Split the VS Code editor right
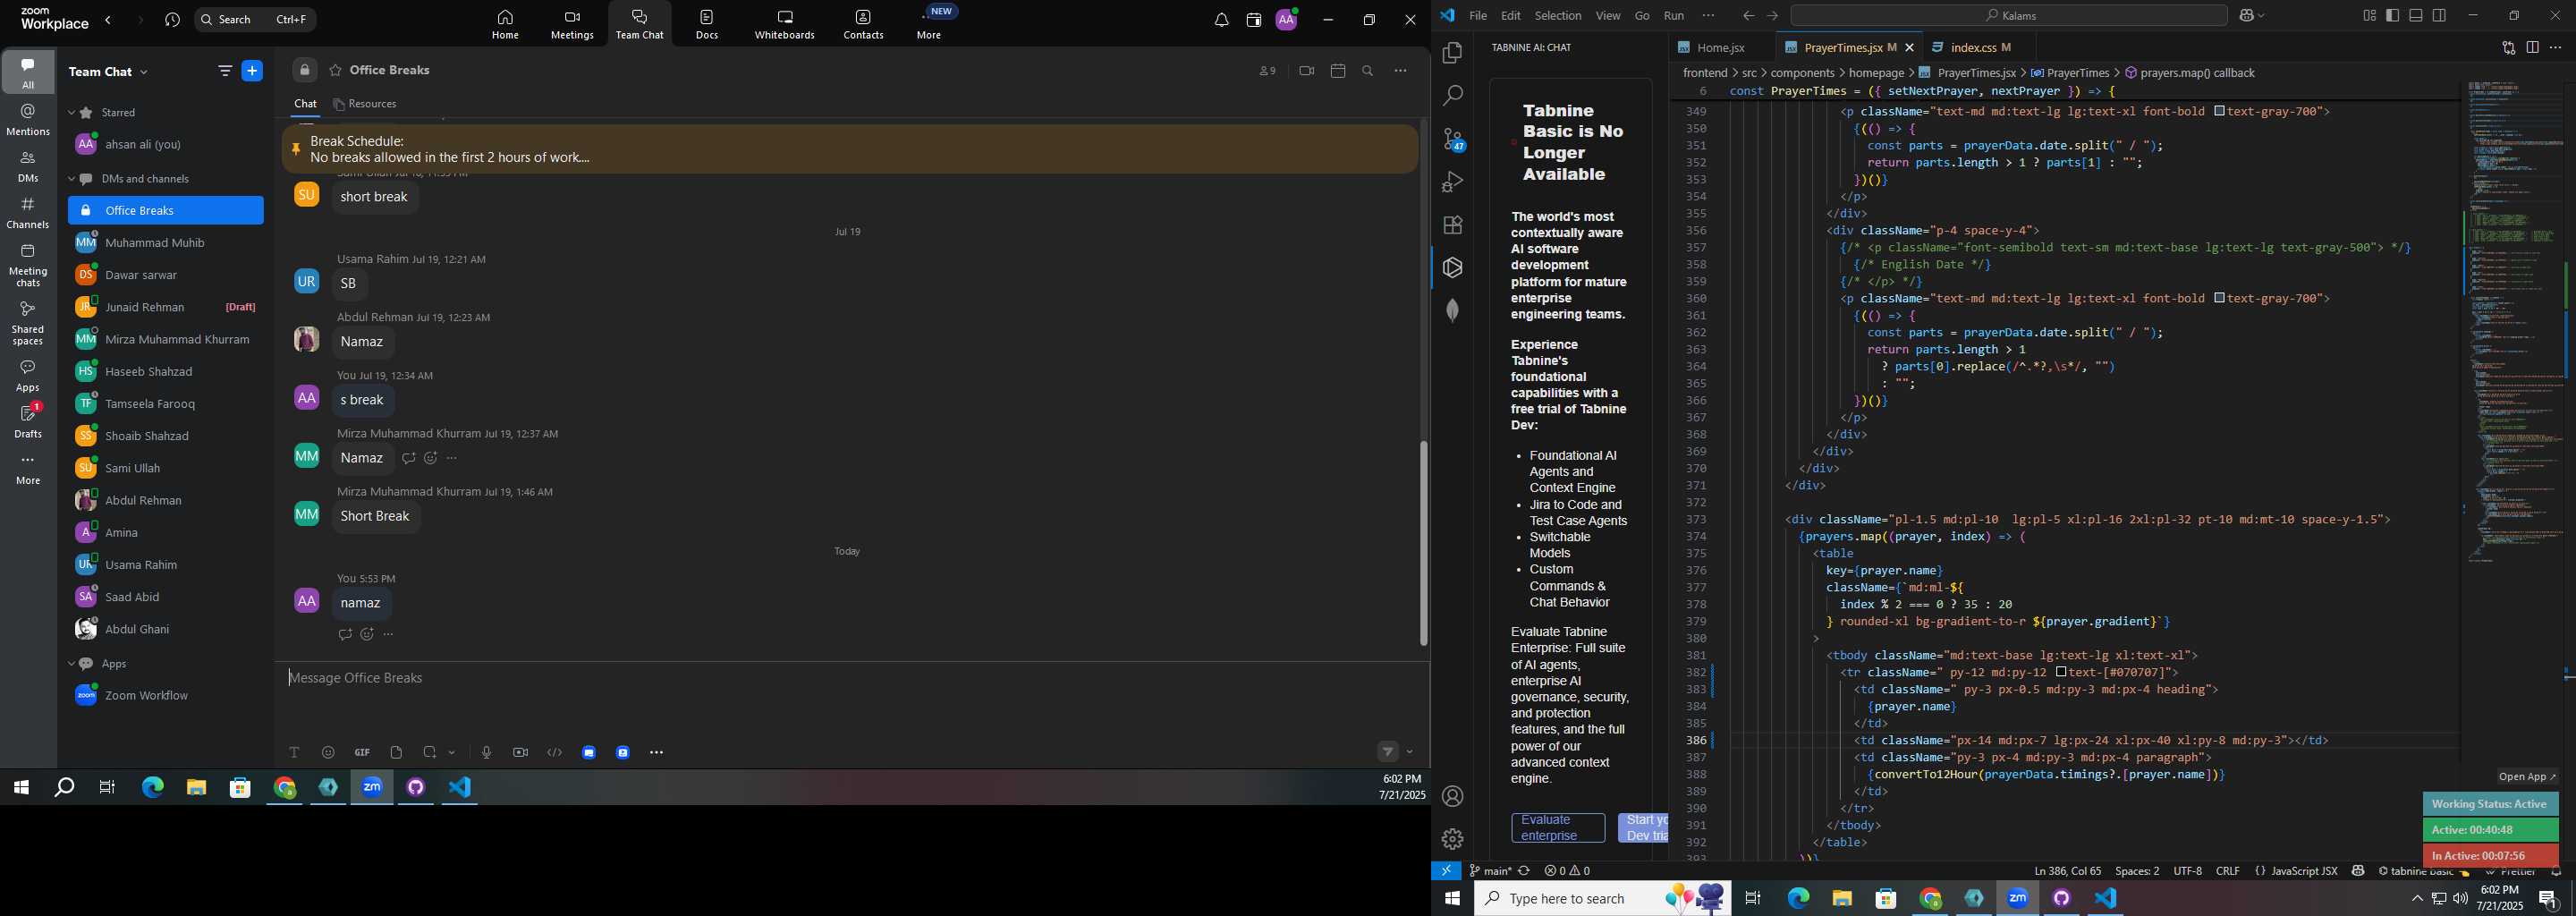This screenshot has width=2576, height=916. pos(2532,48)
